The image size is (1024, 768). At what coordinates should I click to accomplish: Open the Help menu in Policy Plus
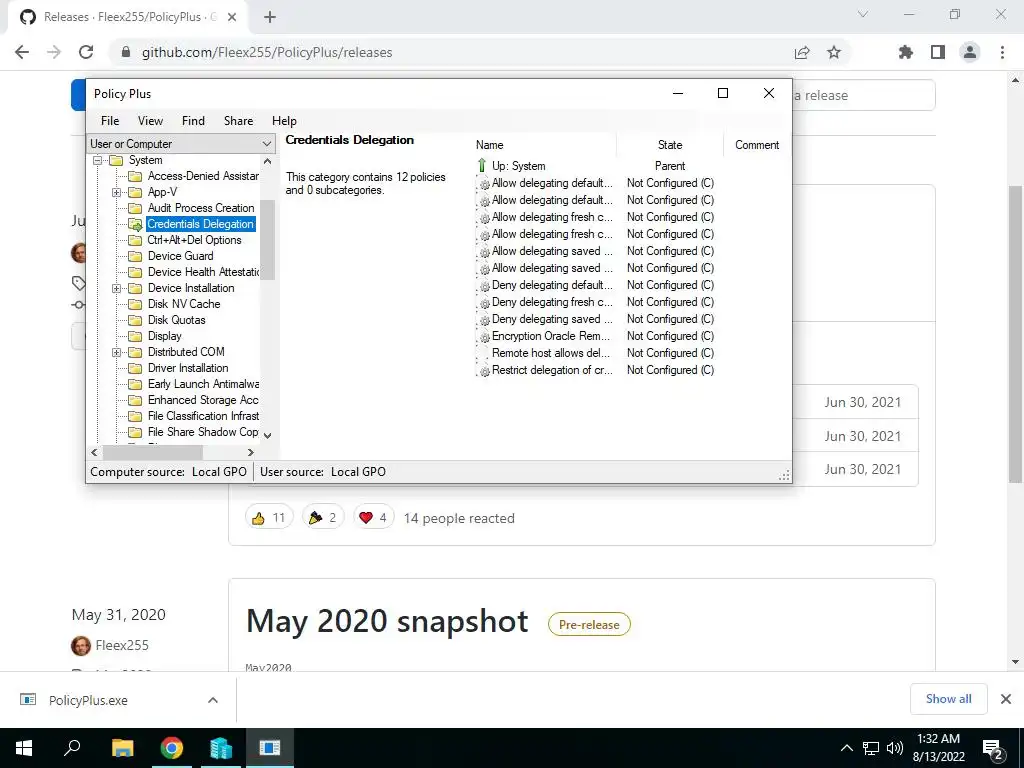click(284, 121)
